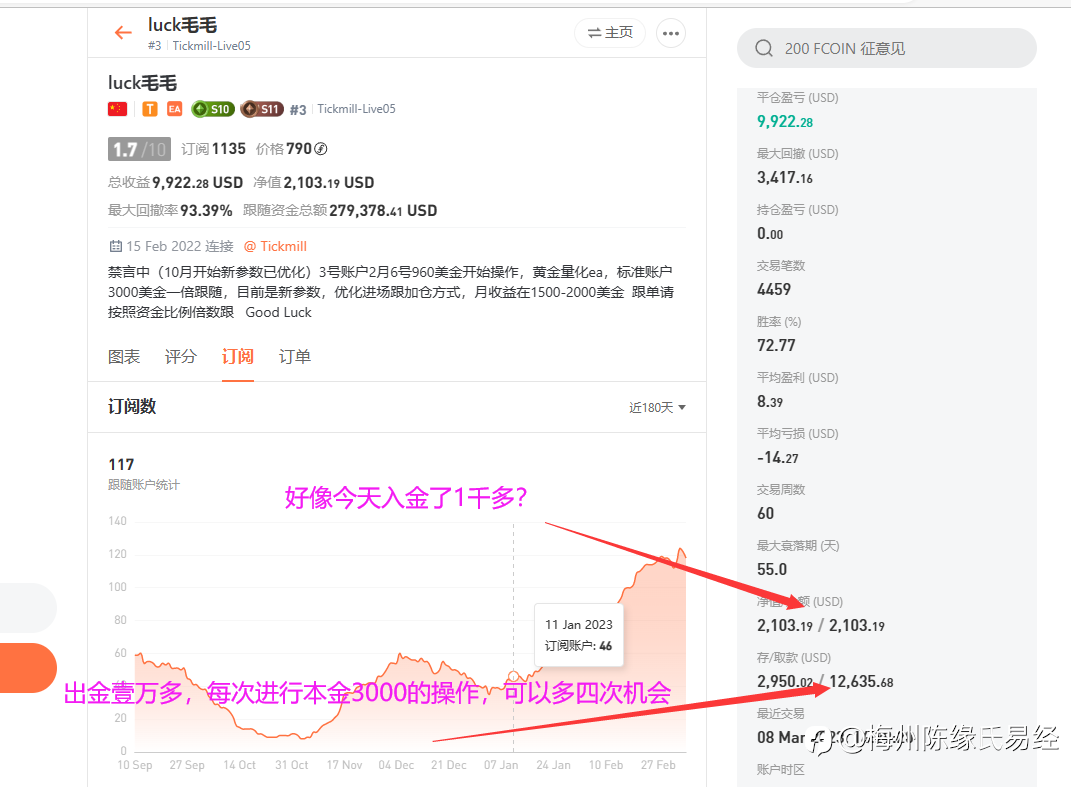
Task: Switch to the 订单 tab
Action: [294, 357]
